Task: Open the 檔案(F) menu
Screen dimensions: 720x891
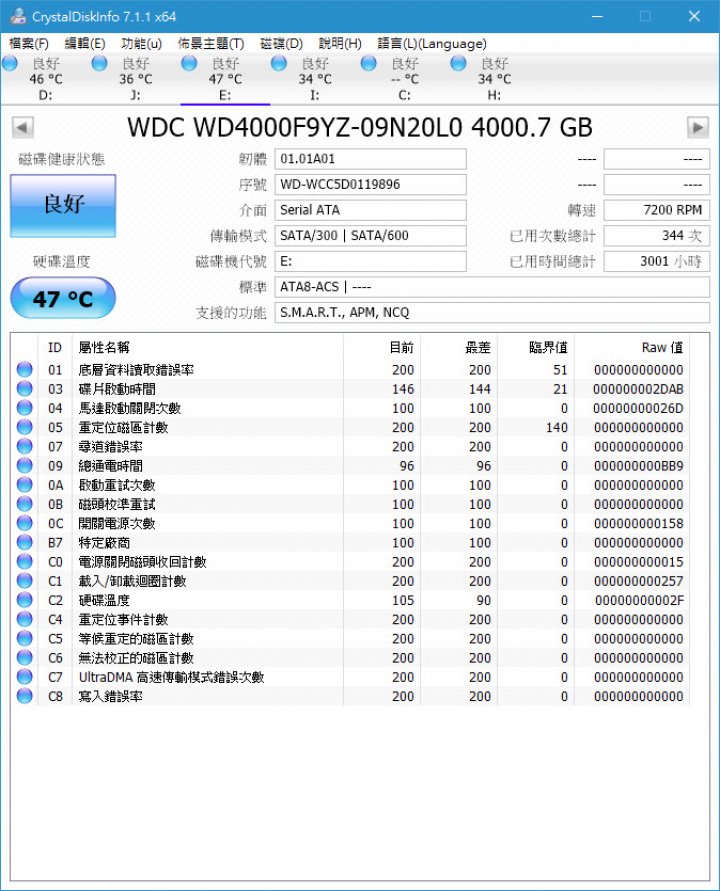Action: [28, 44]
